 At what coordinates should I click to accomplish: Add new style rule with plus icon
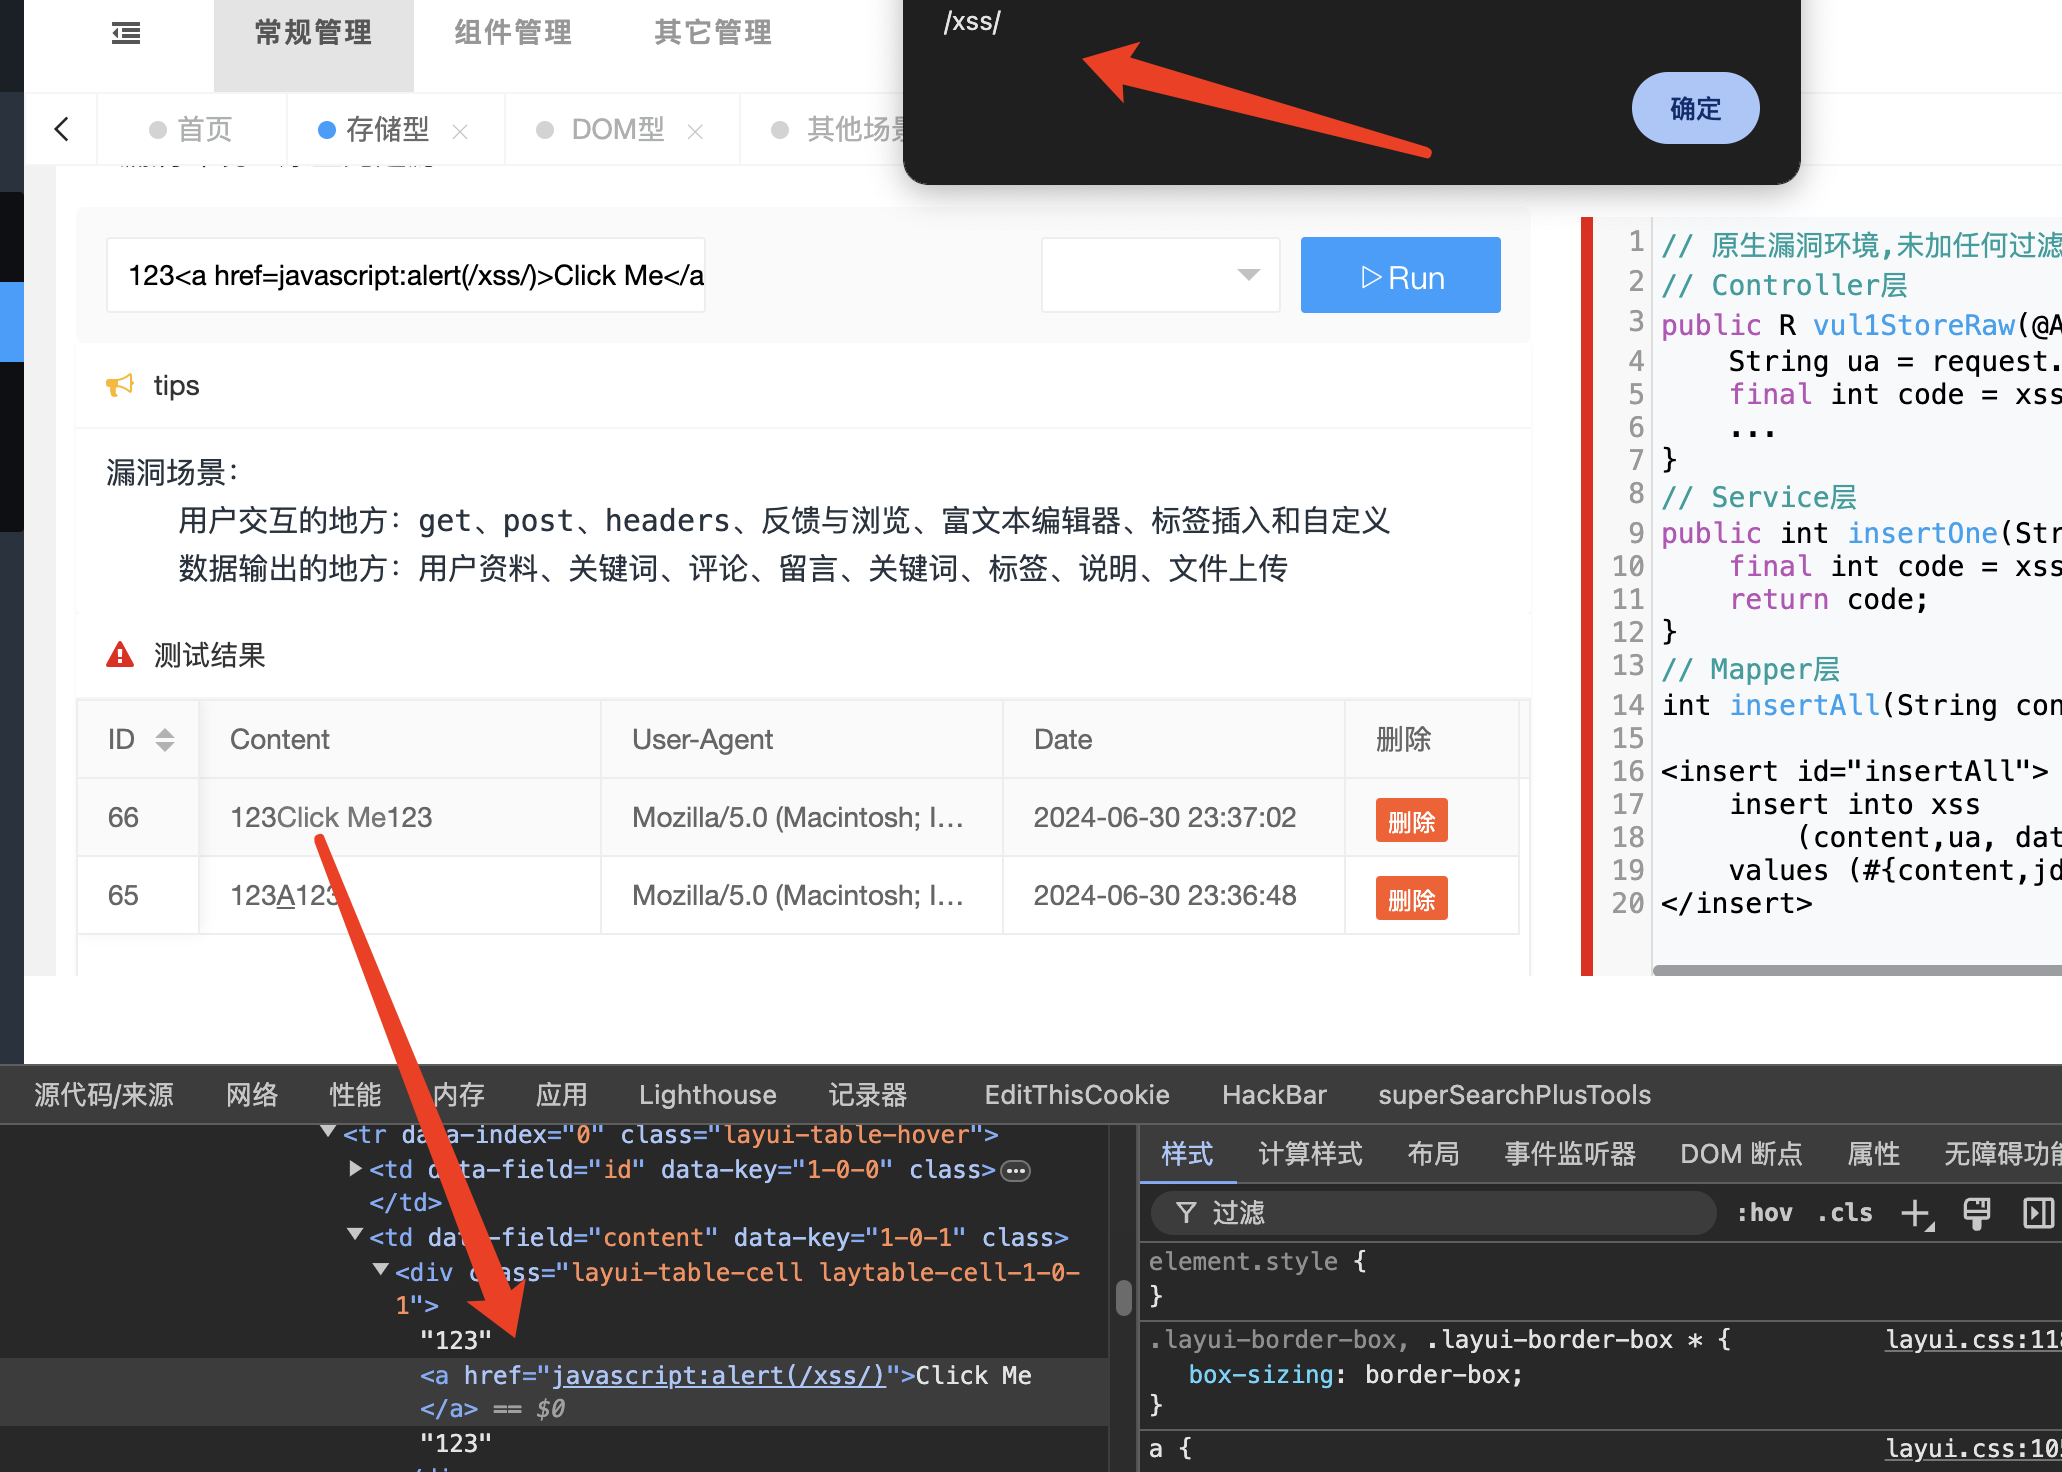pos(1917,1213)
